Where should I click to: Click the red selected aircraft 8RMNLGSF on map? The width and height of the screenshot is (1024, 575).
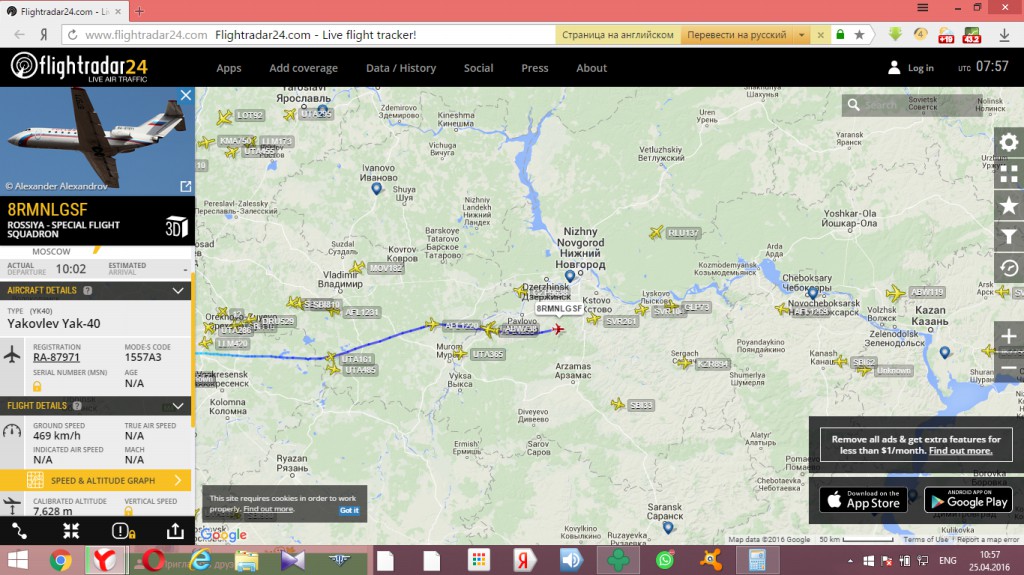coord(558,328)
